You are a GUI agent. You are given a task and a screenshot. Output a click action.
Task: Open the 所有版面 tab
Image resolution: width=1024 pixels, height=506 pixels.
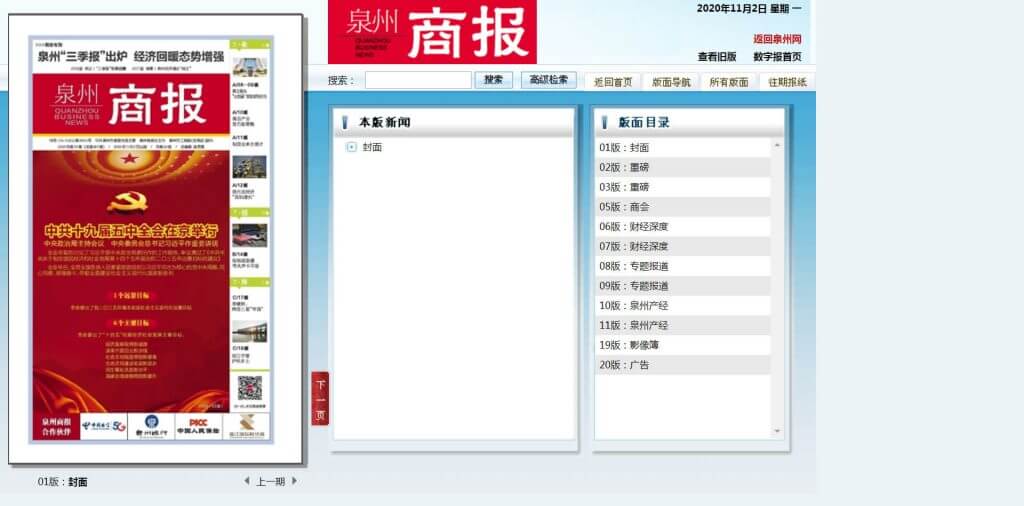click(x=729, y=82)
